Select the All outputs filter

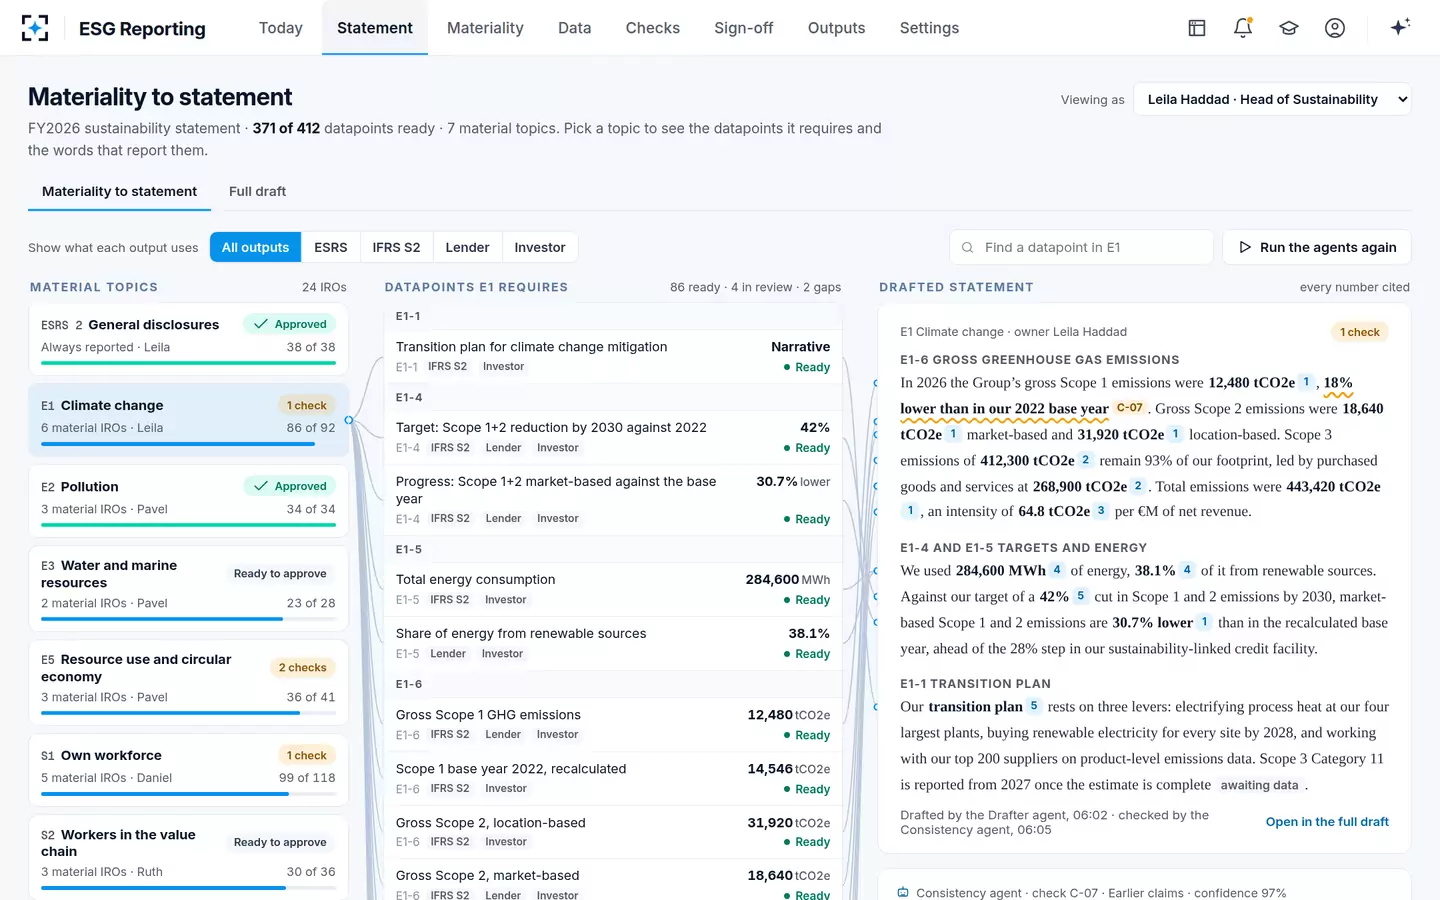[255, 247]
